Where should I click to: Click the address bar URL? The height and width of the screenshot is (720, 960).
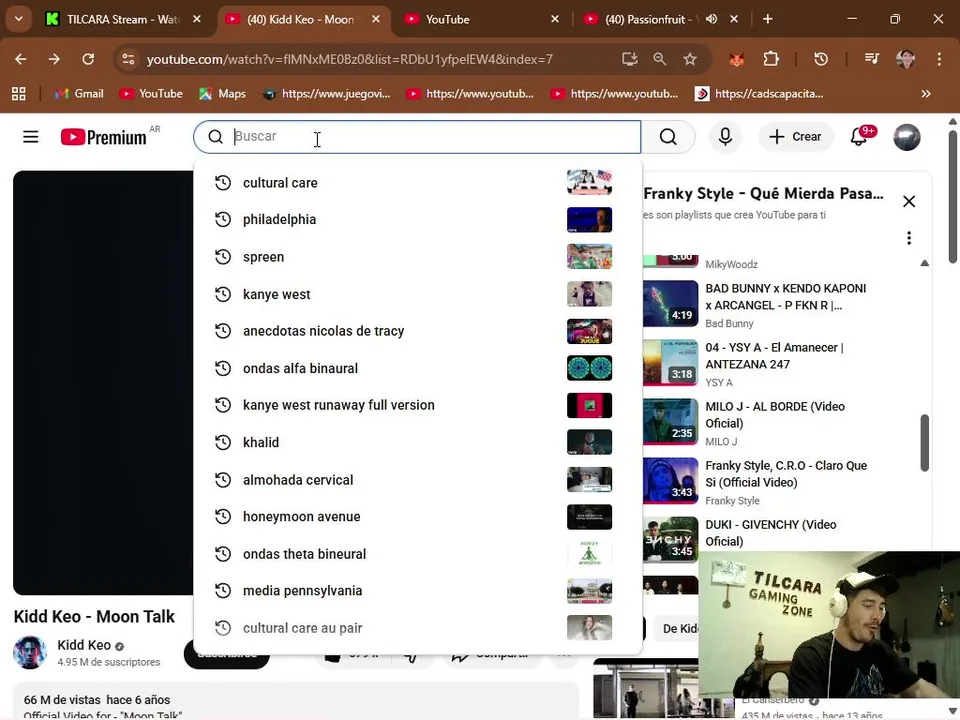coord(350,59)
